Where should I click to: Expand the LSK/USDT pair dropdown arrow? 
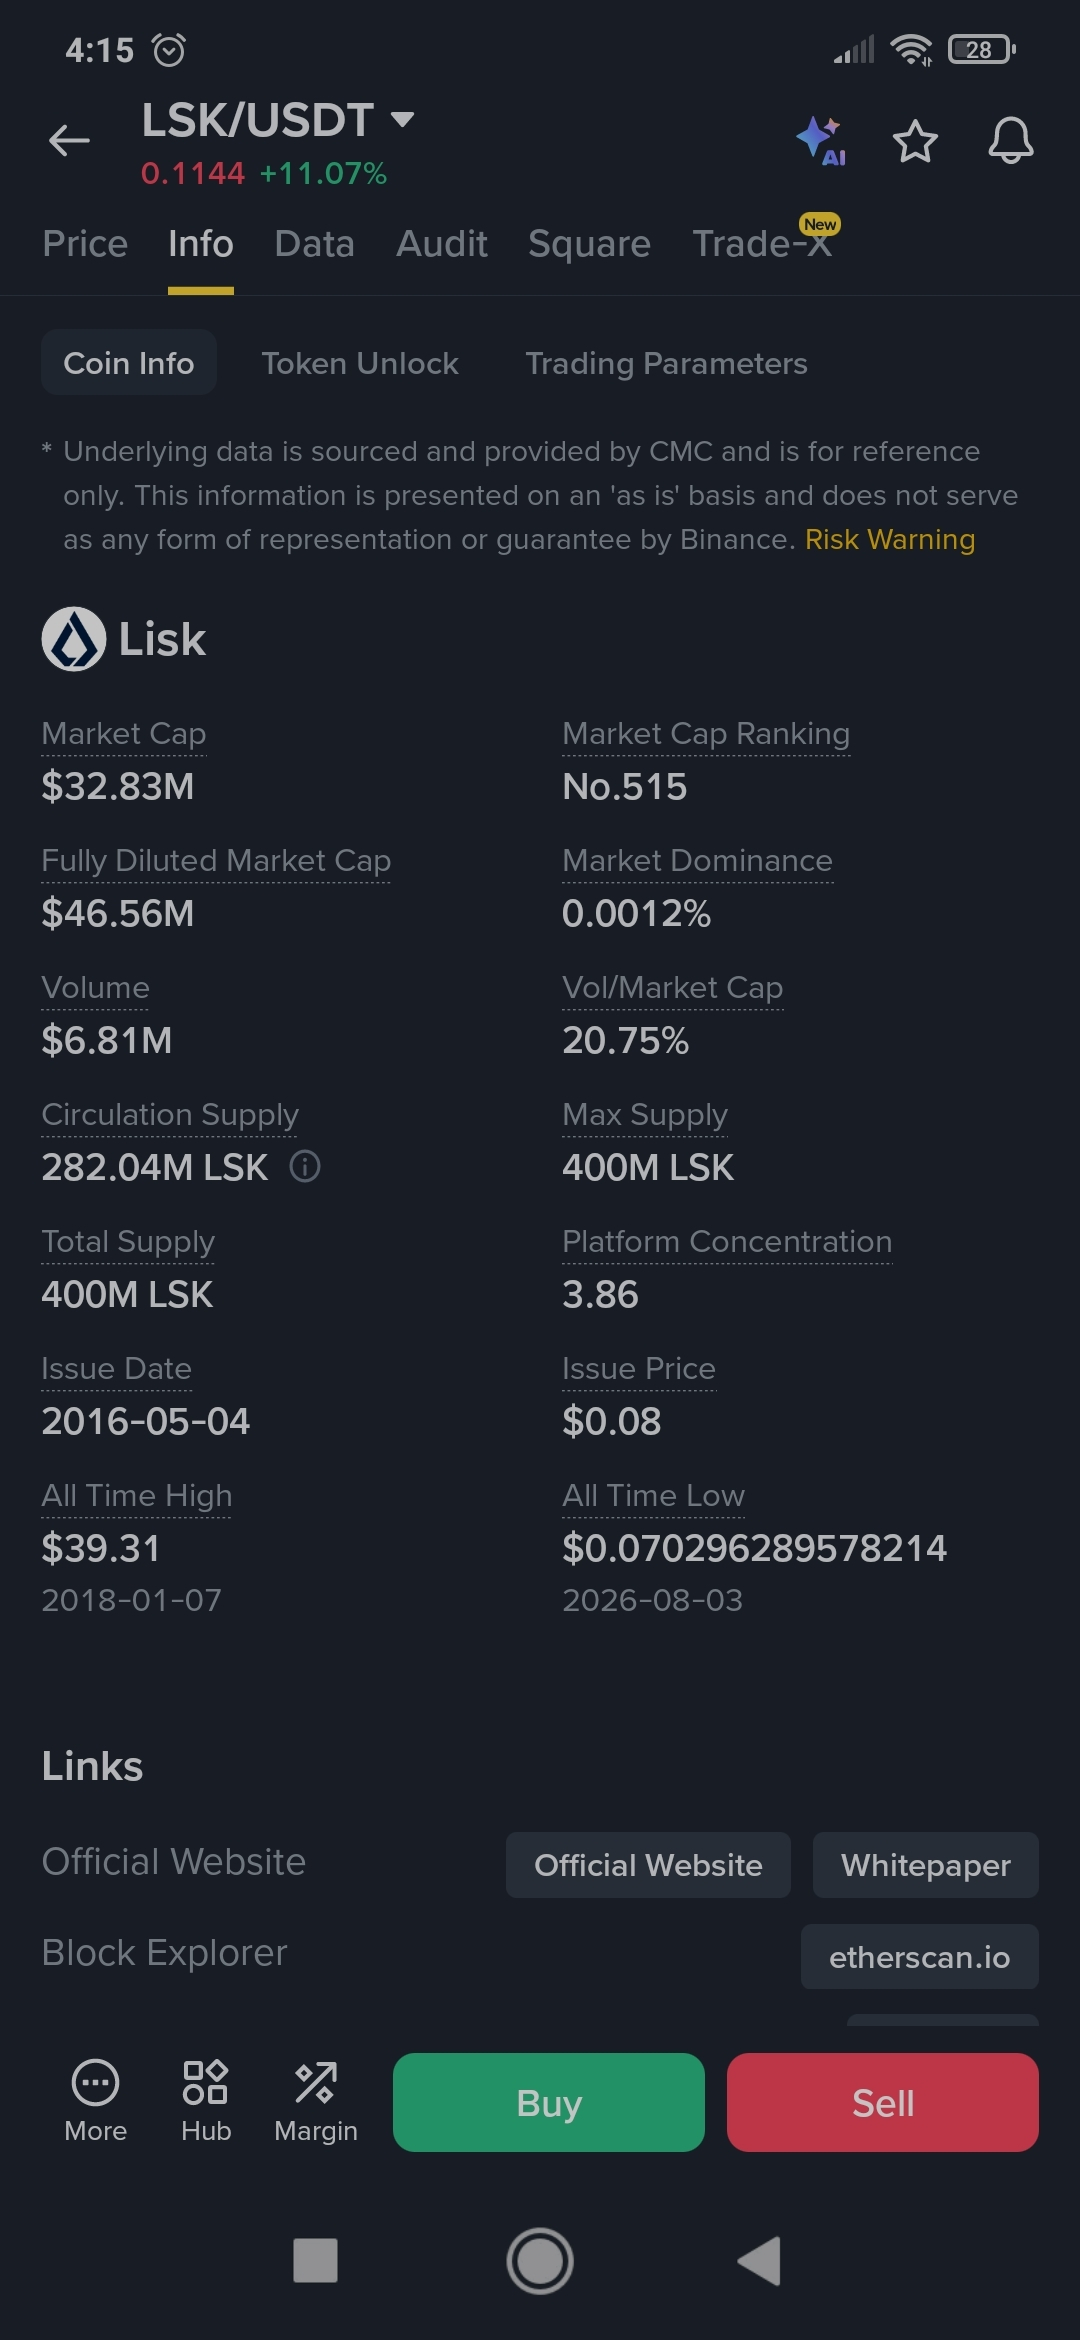[x=402, y=120]
